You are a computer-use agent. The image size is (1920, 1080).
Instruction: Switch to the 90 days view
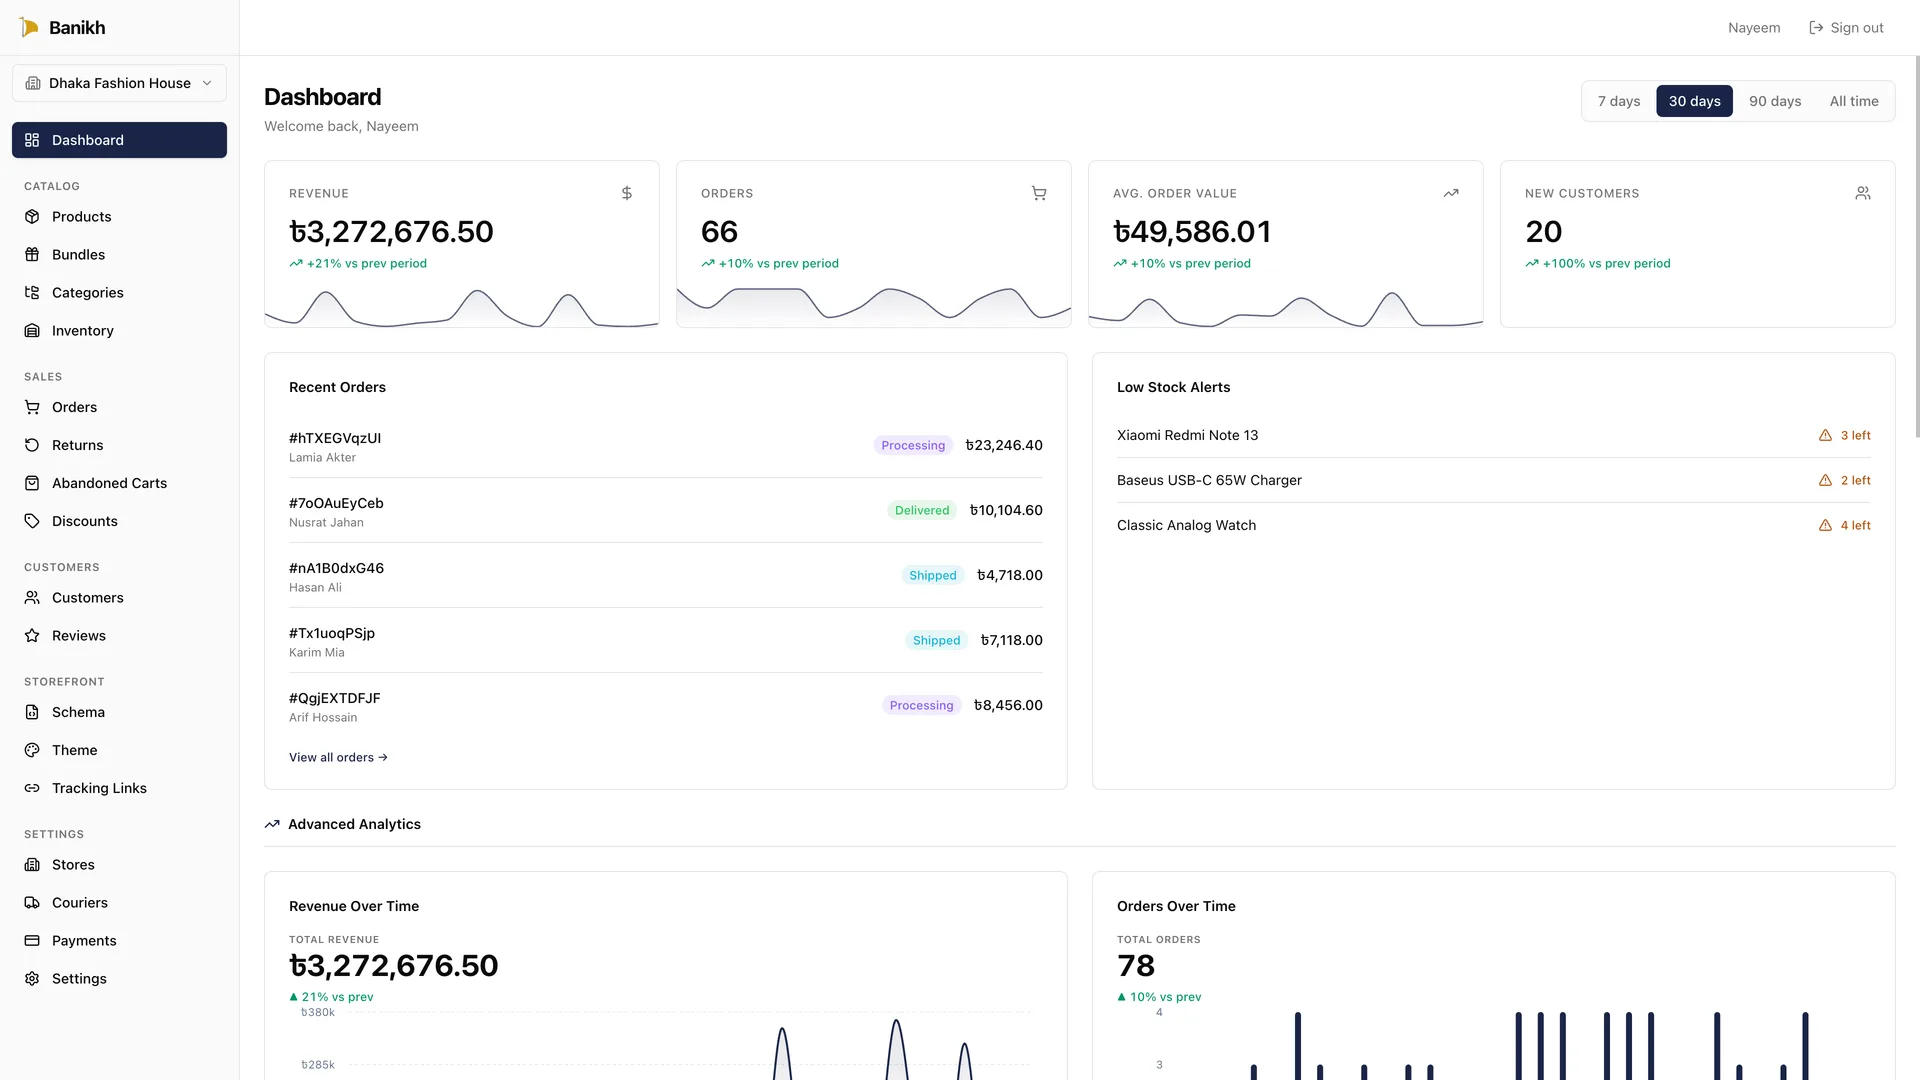(x=1775, y=101)
